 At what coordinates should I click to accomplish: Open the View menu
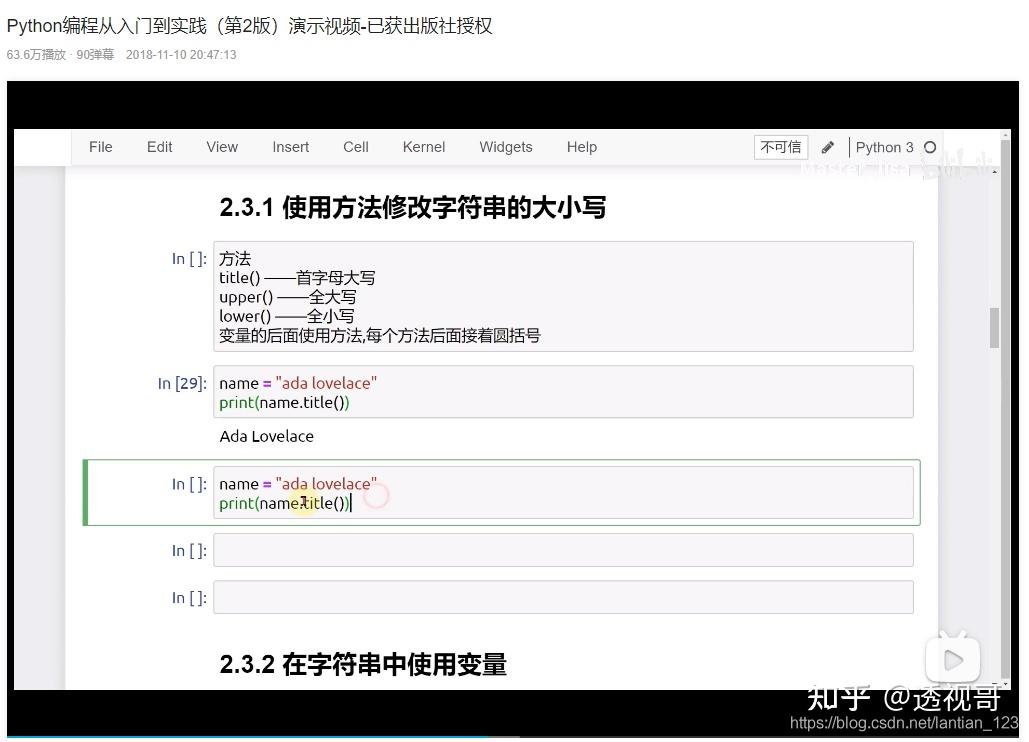click(x=221, y=146)
